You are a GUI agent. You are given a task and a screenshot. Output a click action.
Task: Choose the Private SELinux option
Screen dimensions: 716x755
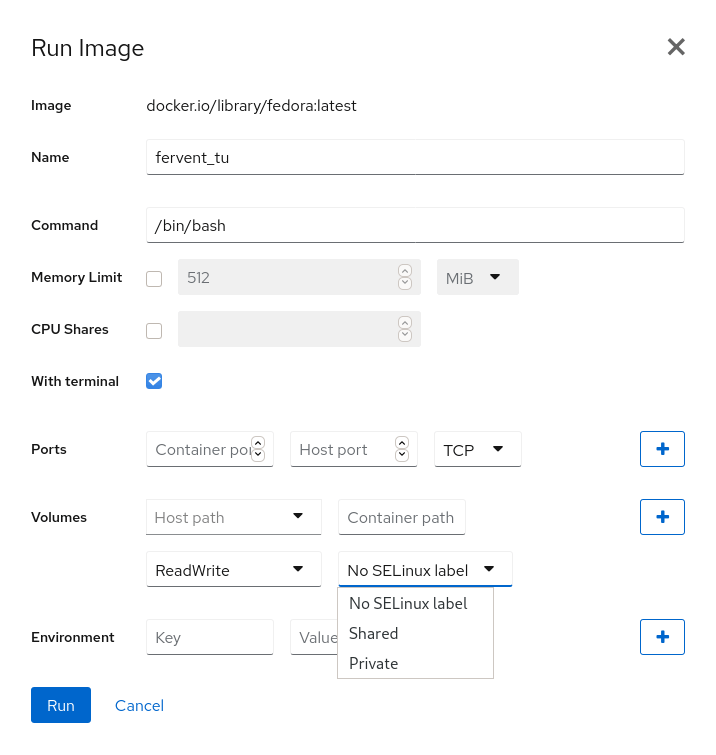[x=415, y=664]
